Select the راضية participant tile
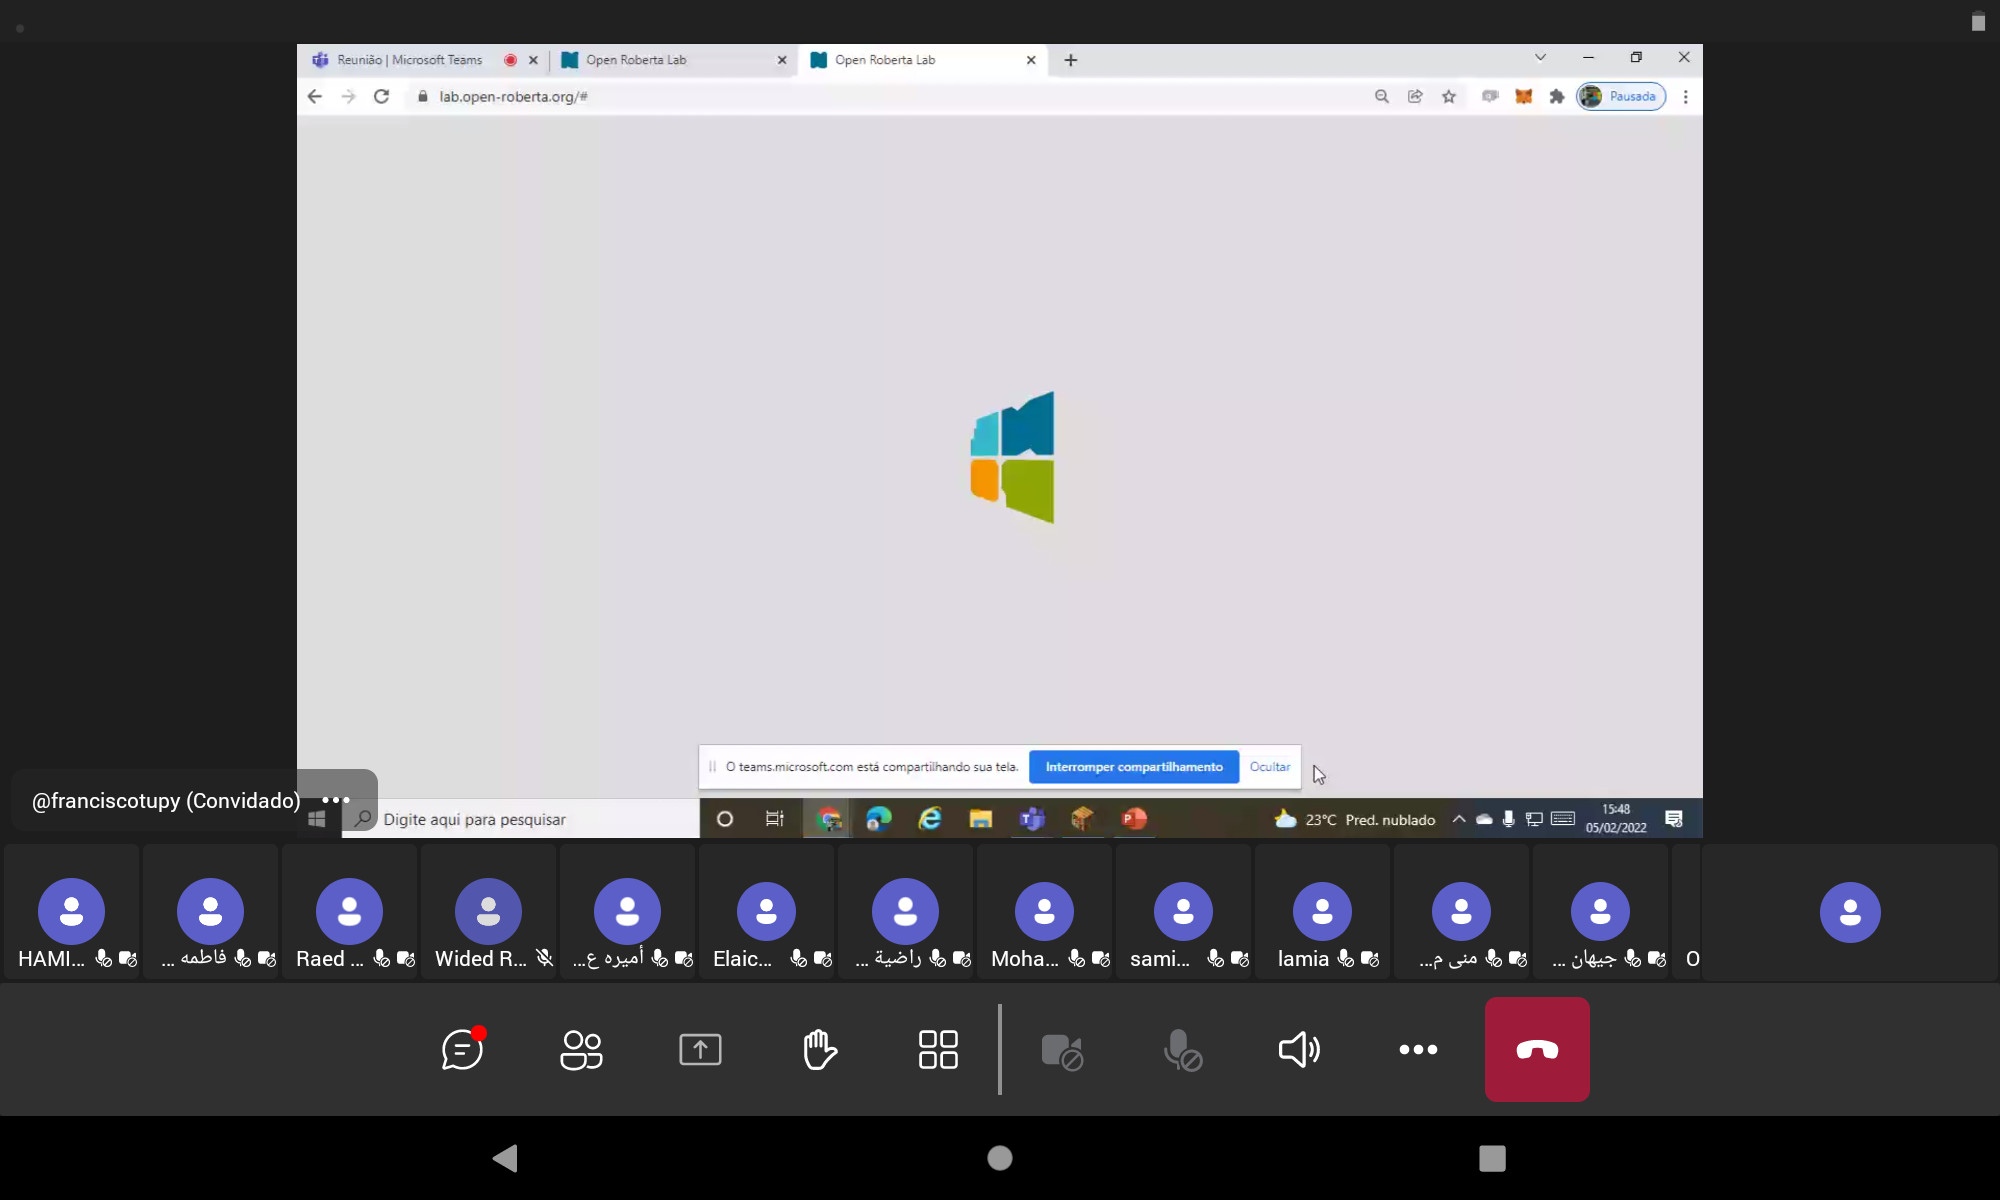Viewport: 2000px width, 1200px height. coord(905,911)
